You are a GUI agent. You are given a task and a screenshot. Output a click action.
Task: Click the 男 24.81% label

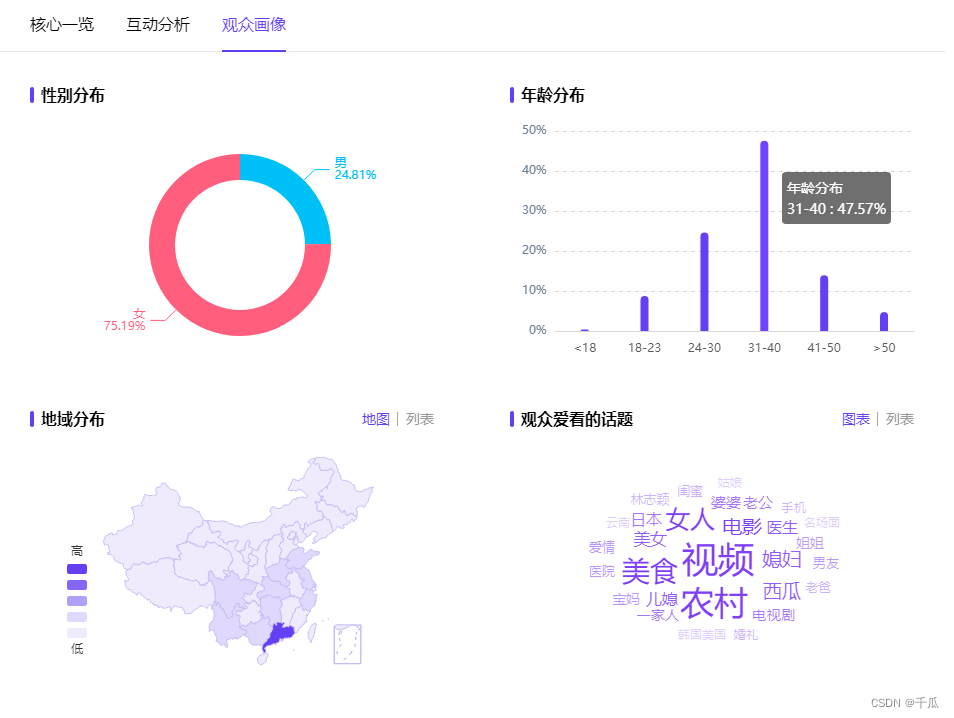tap(355, 169)
